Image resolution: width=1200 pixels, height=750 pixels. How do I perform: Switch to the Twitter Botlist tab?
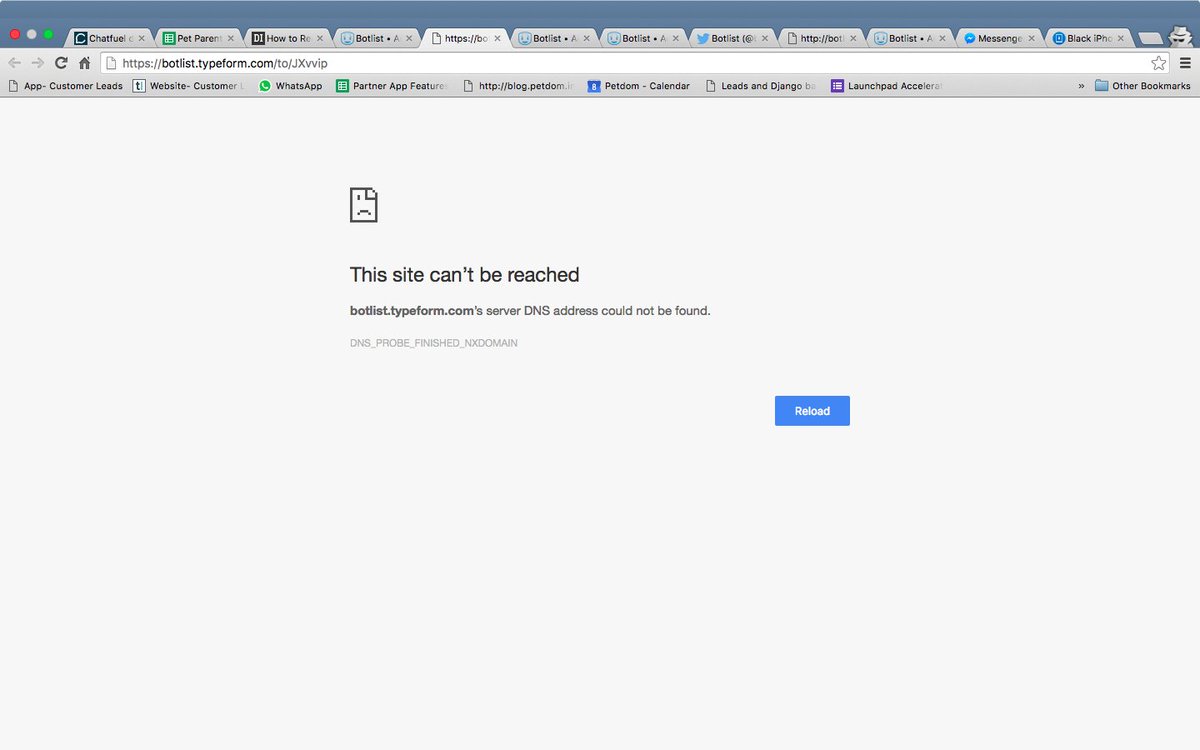coord(733,38)
